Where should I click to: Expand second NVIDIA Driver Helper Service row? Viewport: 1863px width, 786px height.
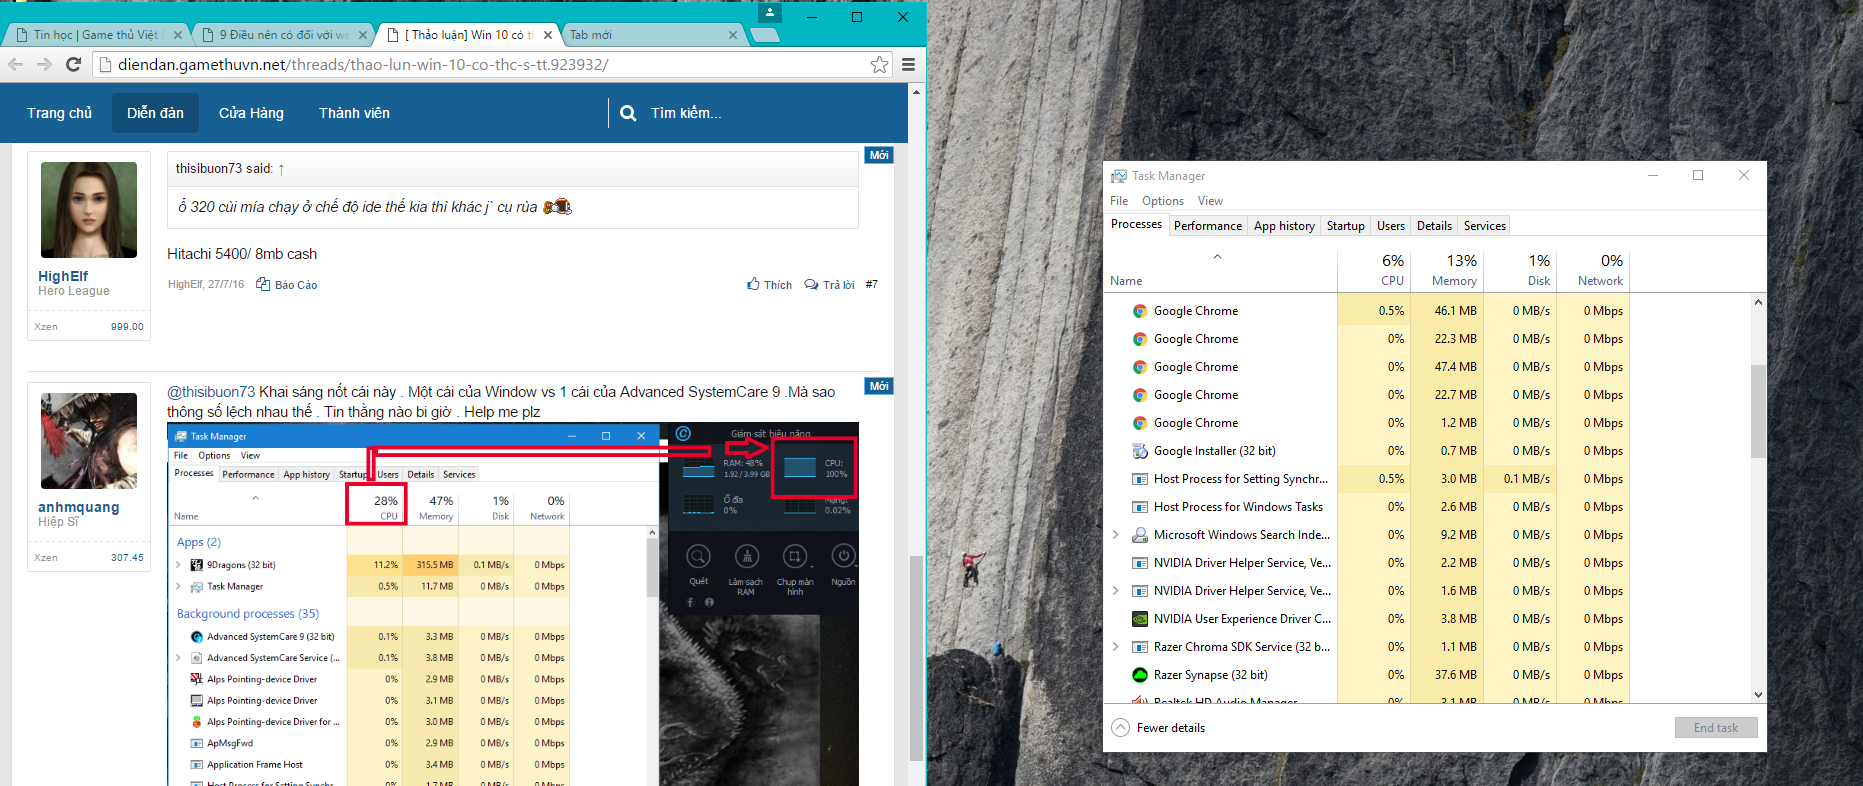tap(1116, 591)
